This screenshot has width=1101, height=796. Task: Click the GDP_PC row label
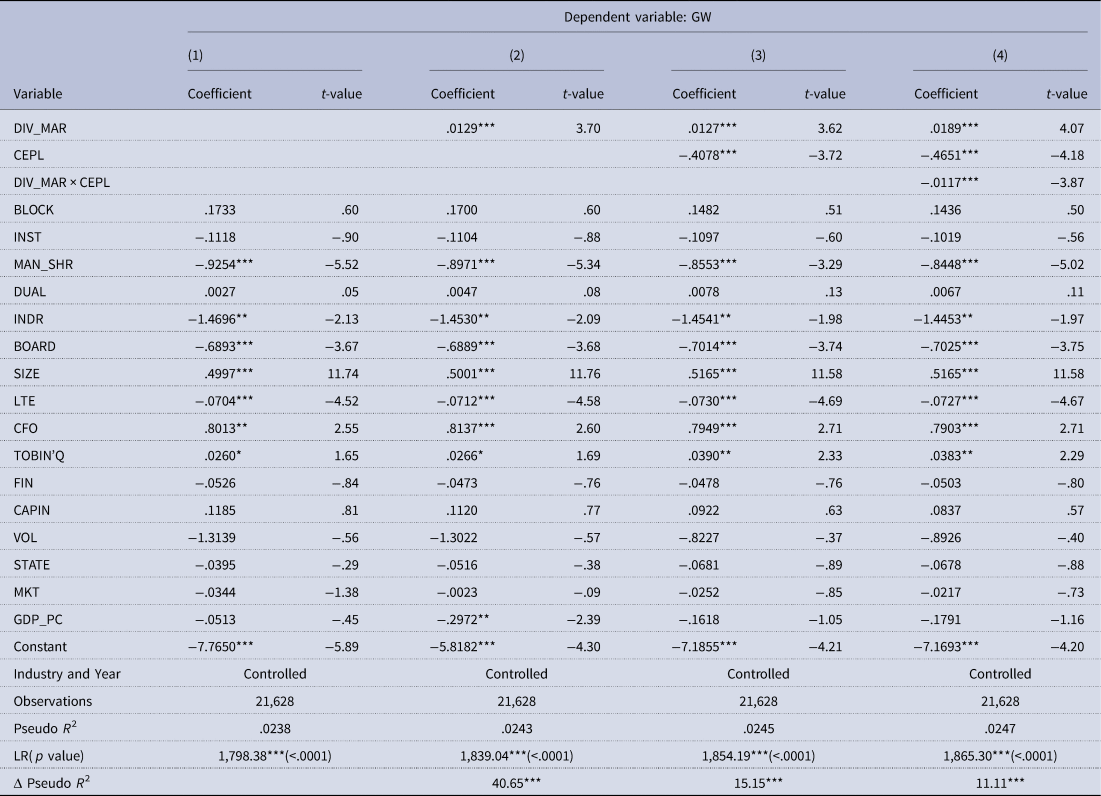(x=39, y=590)
